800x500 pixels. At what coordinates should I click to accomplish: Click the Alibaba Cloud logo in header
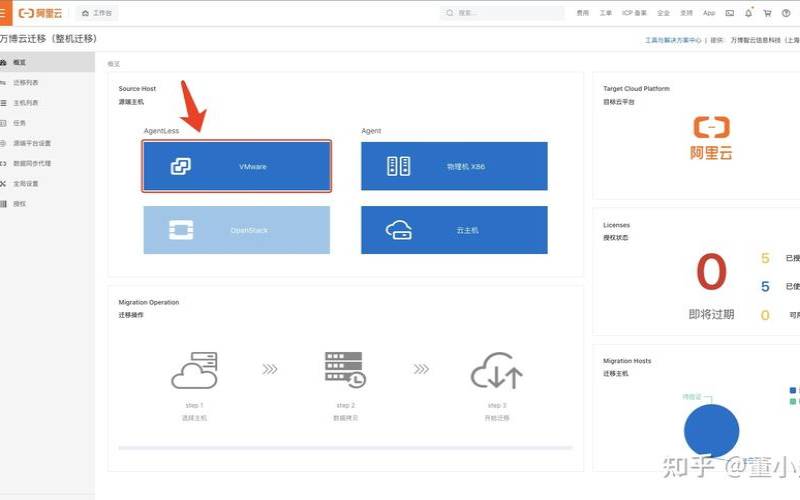tap(40, 13)
